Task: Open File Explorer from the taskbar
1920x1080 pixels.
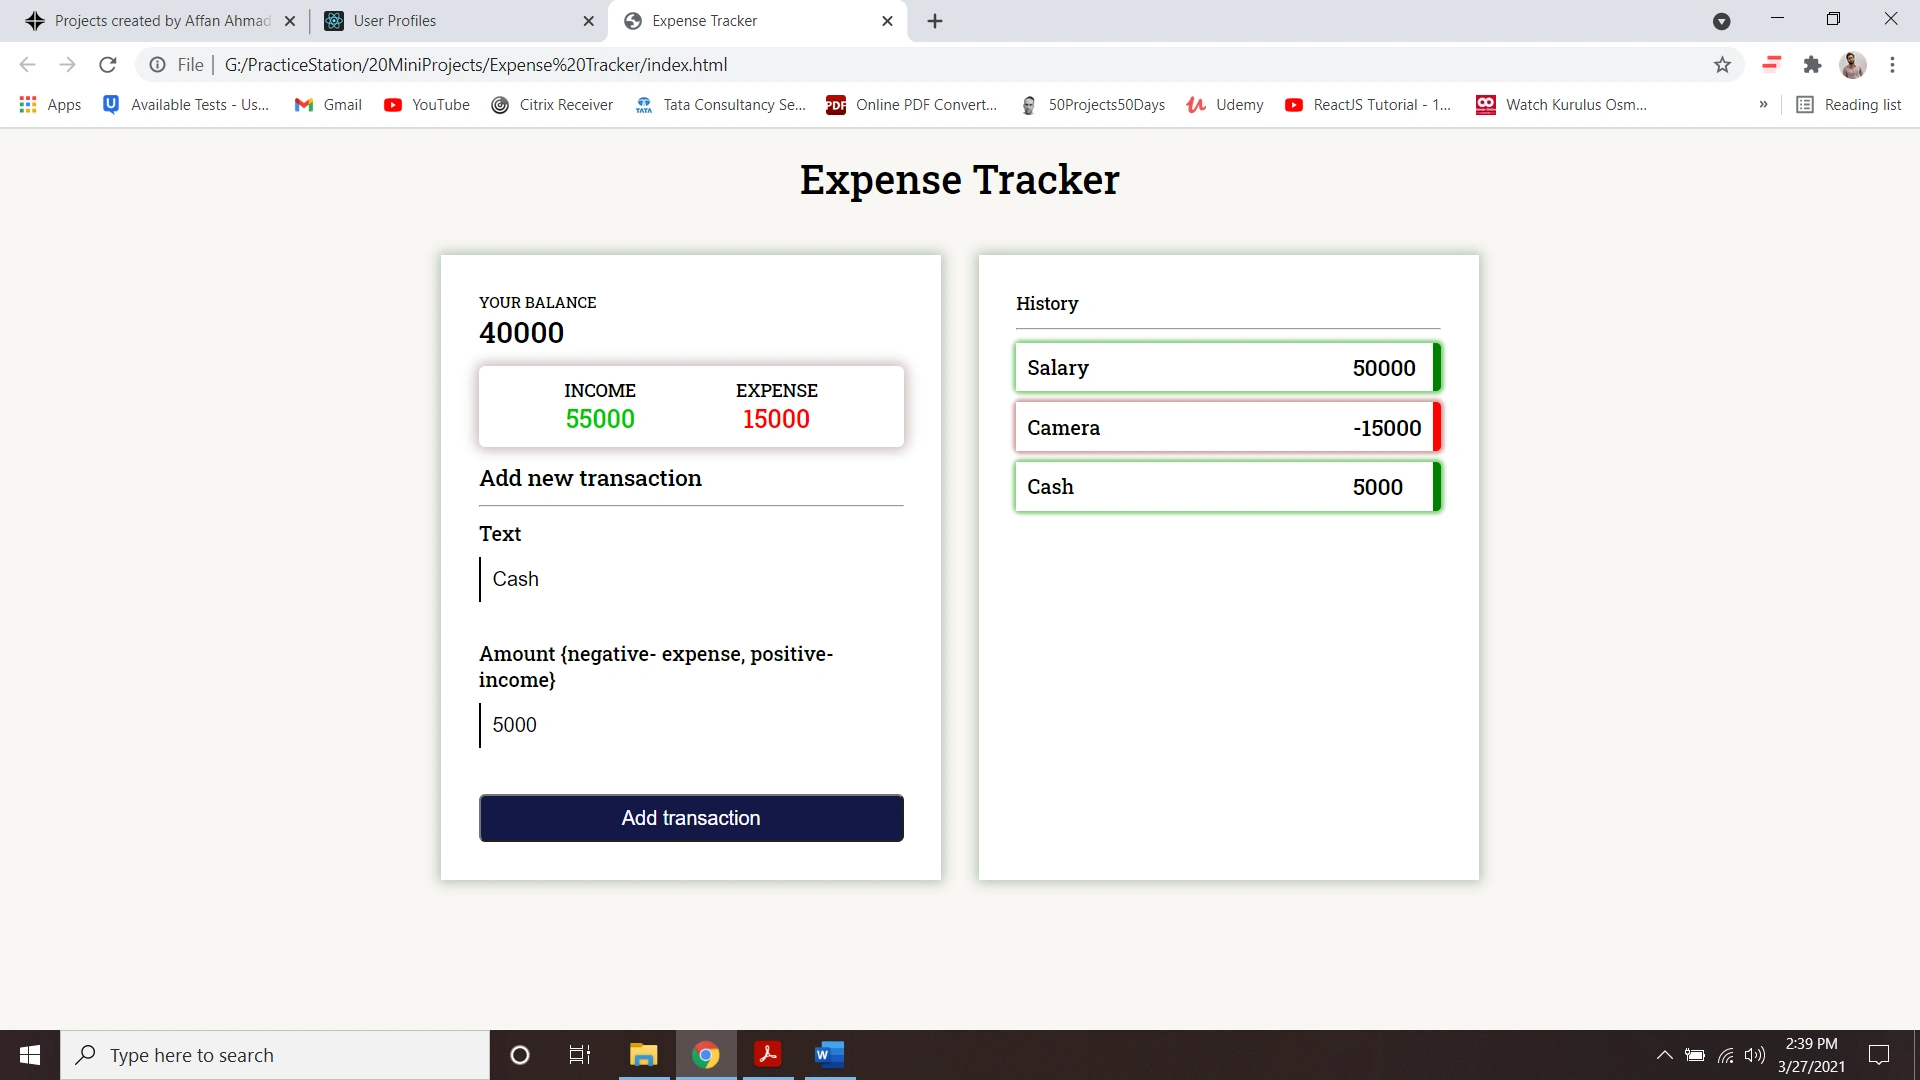Action: [643, 1055]
